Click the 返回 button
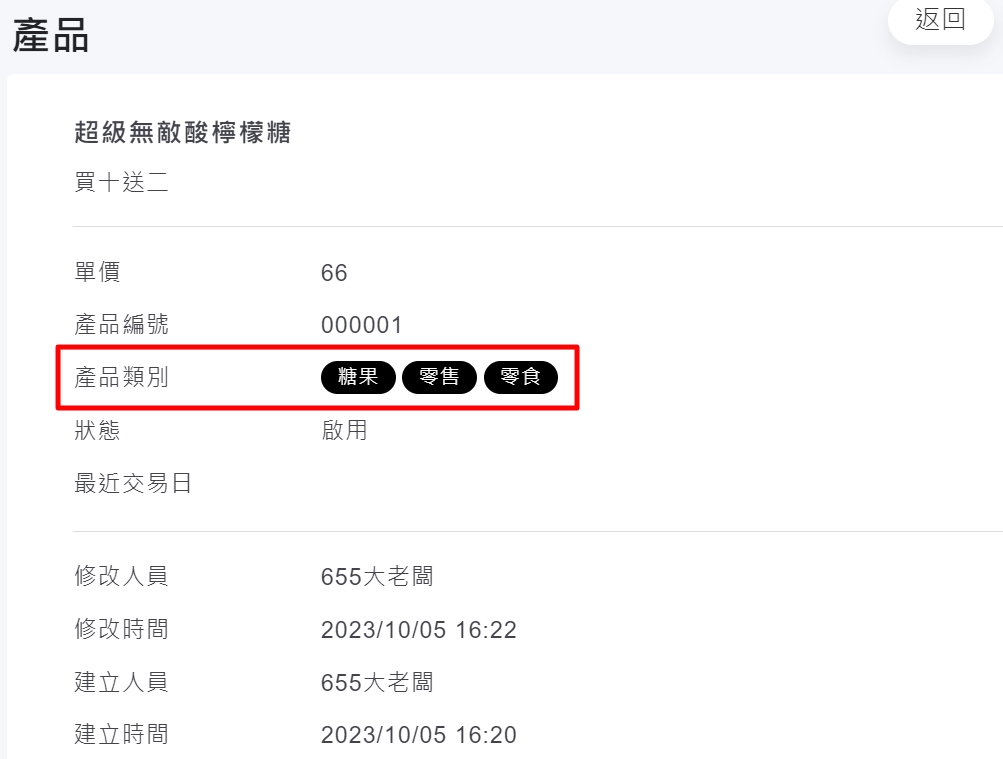Image resolution: width=1003 pixels, height=759 pixels. pyautogui.click(x=940, y=20)
